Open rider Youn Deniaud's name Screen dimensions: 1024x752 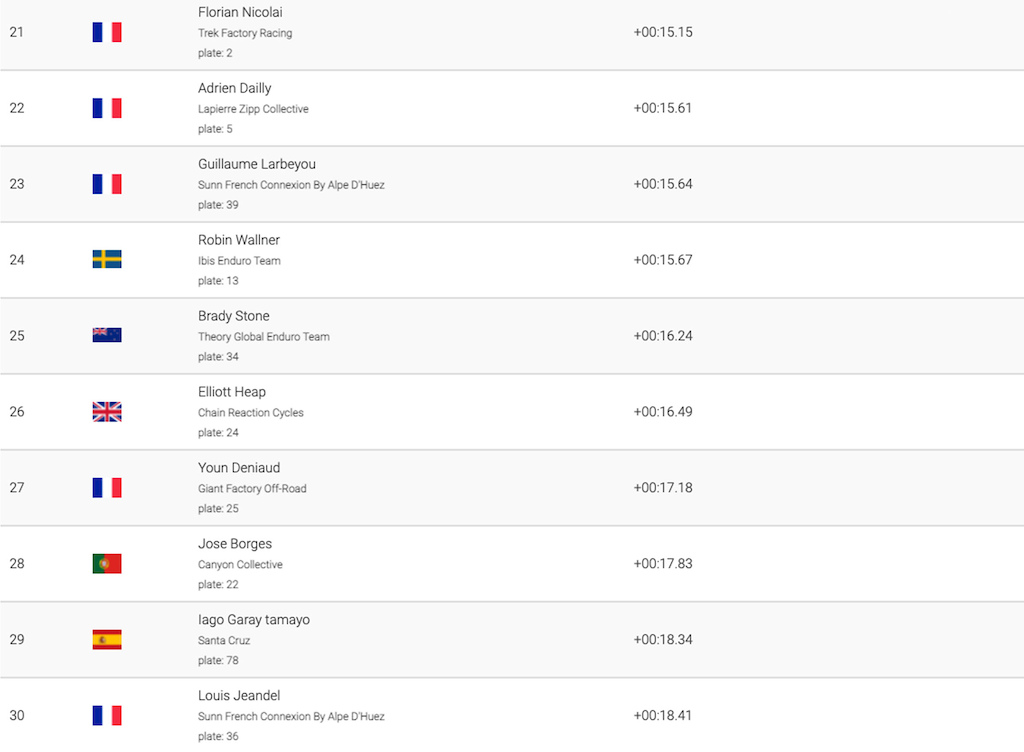click(x=239, y=467)
